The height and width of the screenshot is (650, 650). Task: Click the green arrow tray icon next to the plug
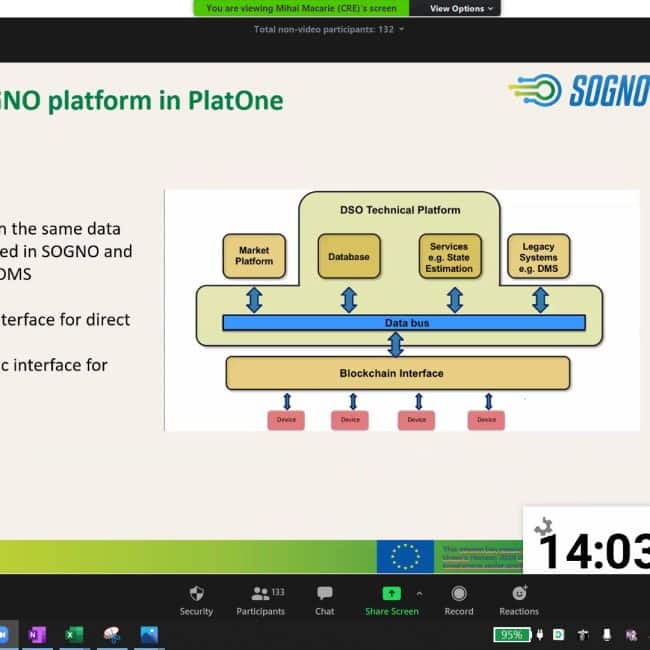[x=559, y=634]
